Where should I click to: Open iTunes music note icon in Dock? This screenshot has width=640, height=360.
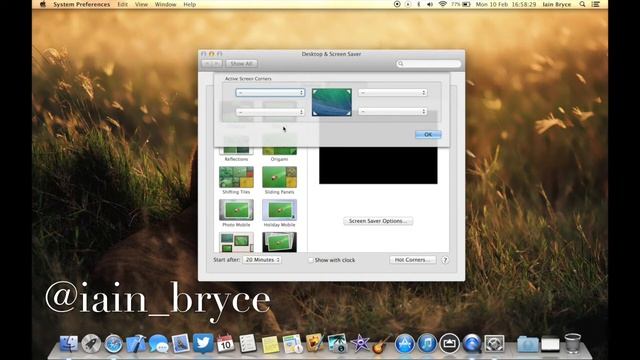(x=427, y=344)
